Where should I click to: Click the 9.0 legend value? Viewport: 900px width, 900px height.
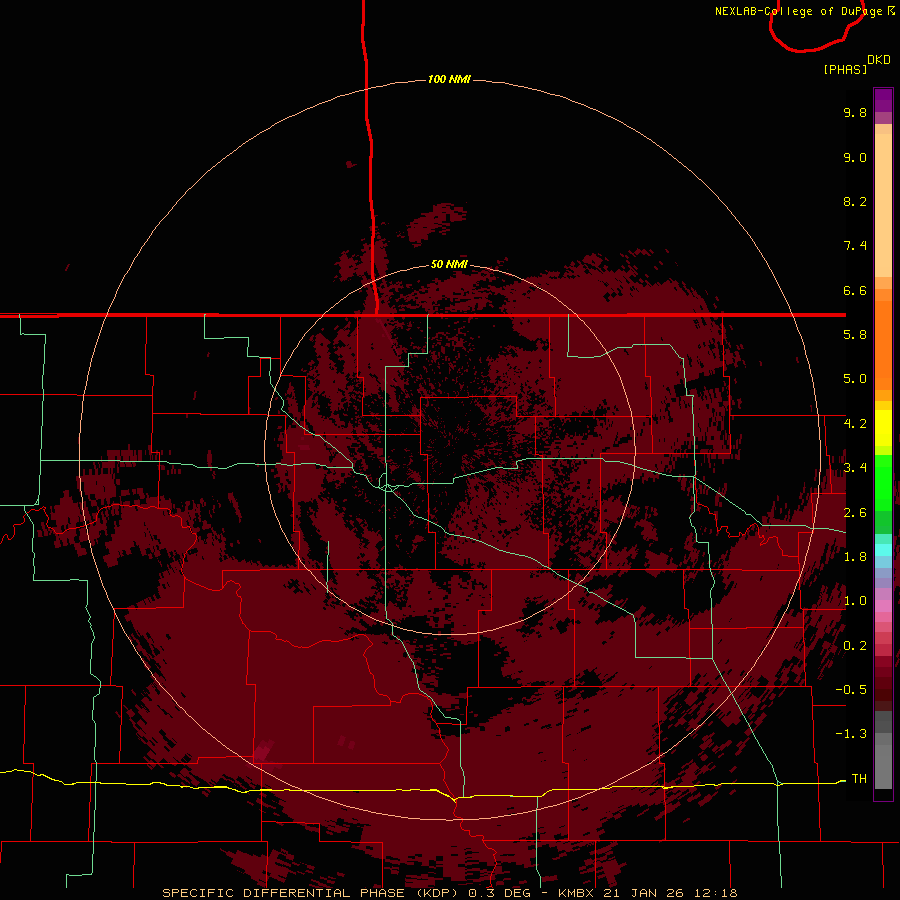[855, 157]
